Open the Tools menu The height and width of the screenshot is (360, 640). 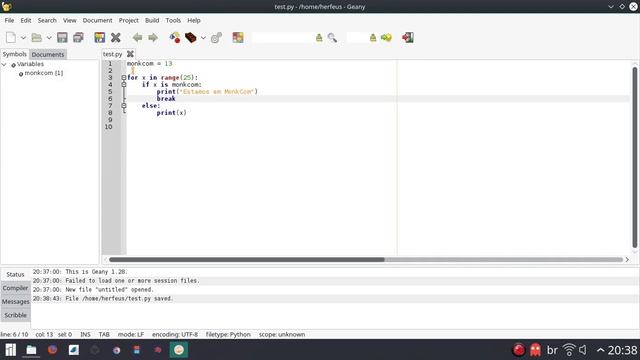click(x=173, y=20)
